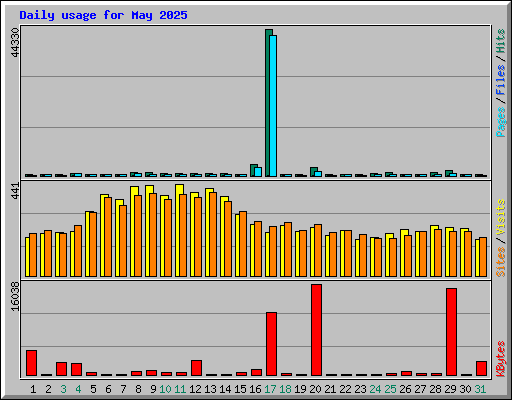
Task: Click the 16038 axis value
Action: click(x=15, y=296)
